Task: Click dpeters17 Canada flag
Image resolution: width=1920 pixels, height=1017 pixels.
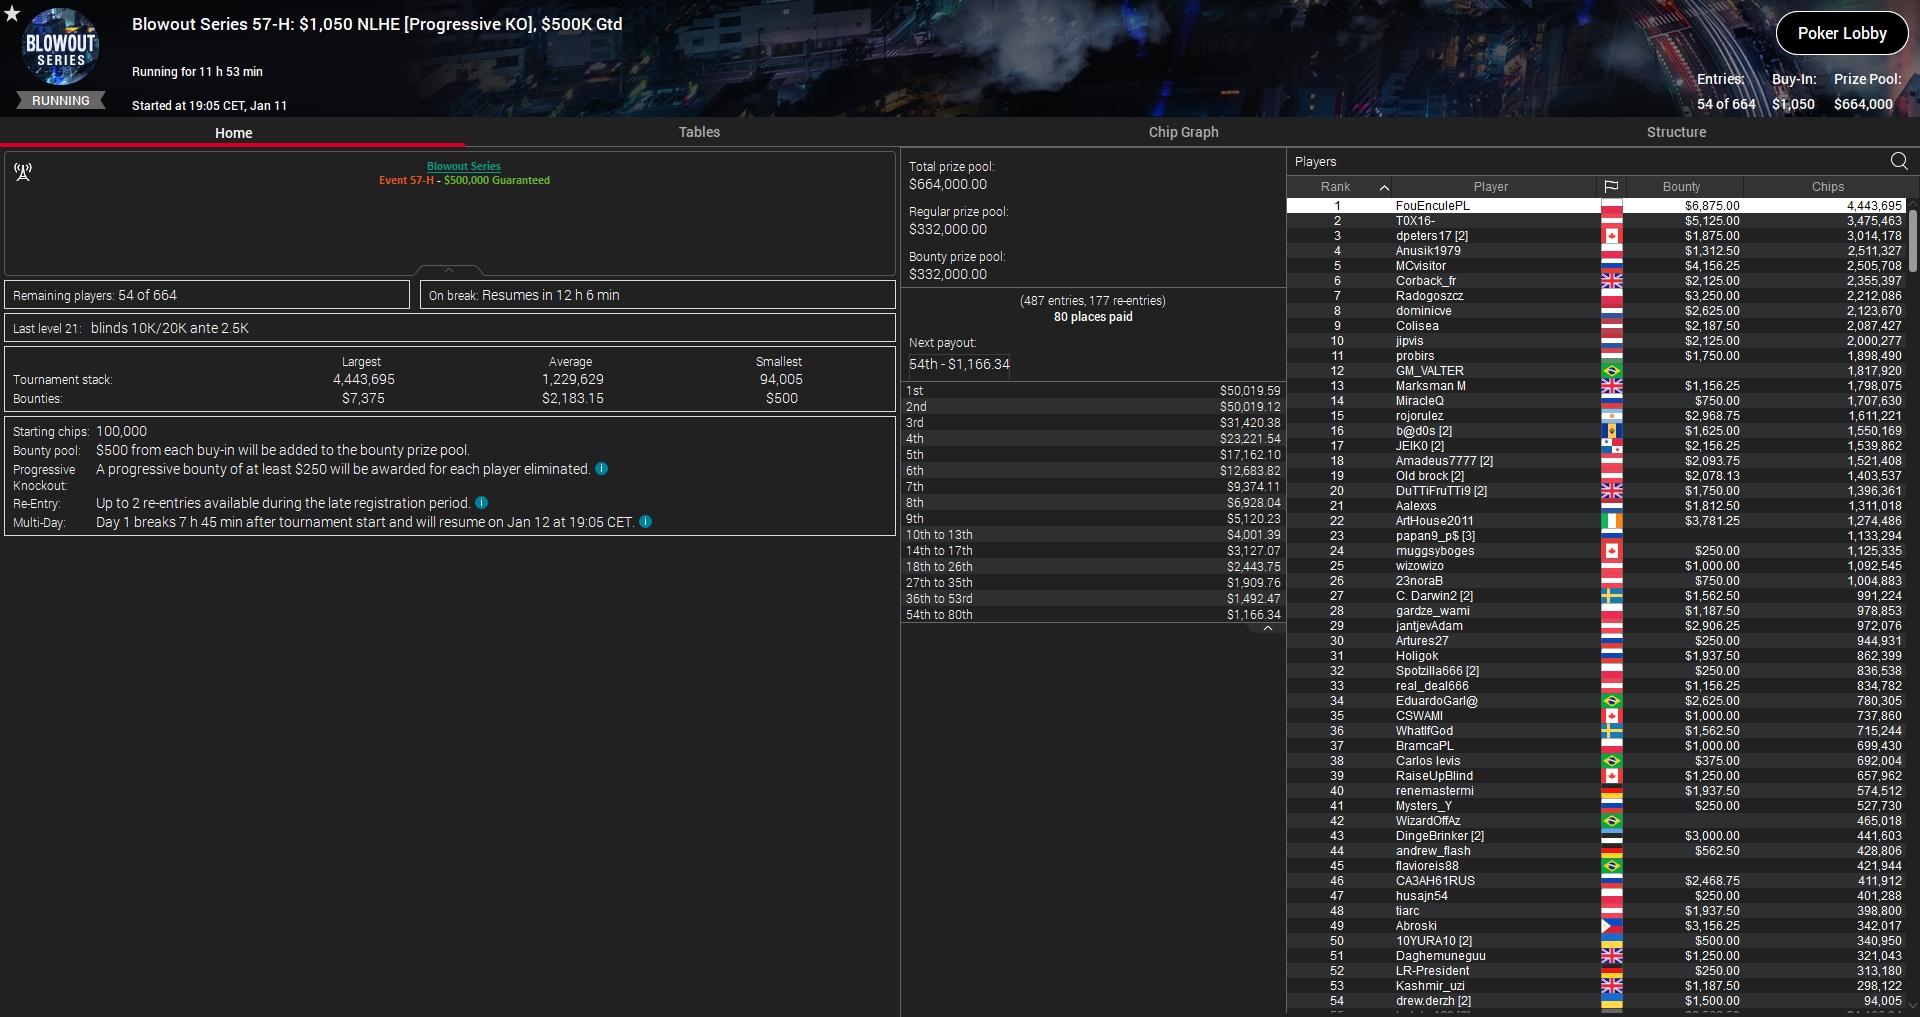Action: pyautogui.click(x=1612, y=236)
